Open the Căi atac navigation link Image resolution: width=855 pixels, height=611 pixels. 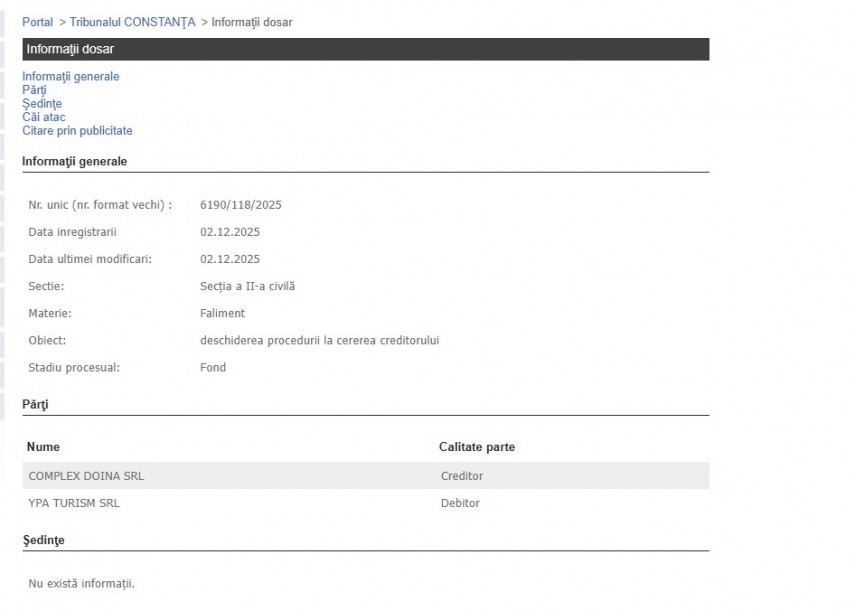44,117
